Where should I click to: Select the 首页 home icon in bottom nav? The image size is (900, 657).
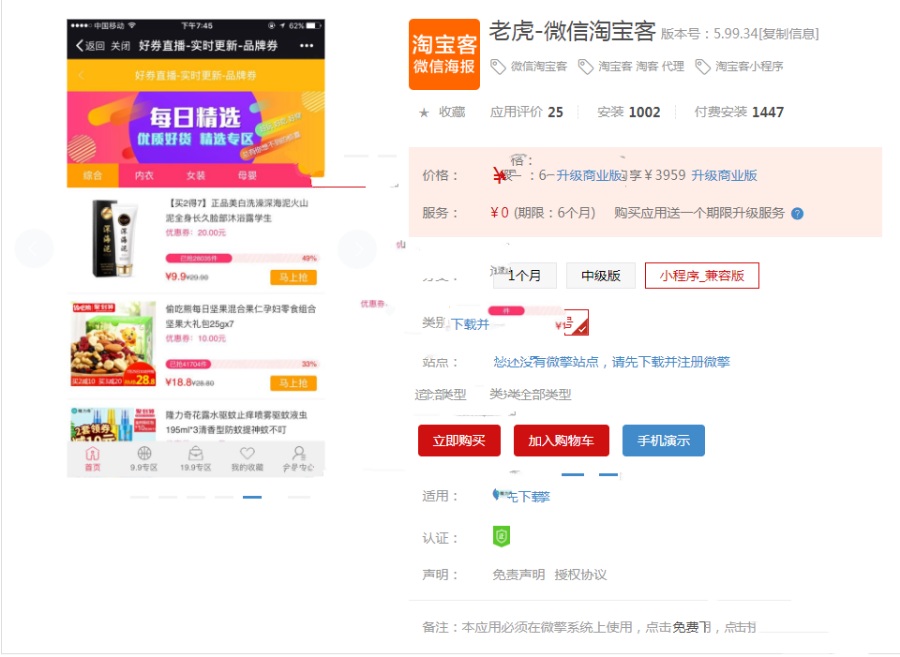(x=93, y=454)
